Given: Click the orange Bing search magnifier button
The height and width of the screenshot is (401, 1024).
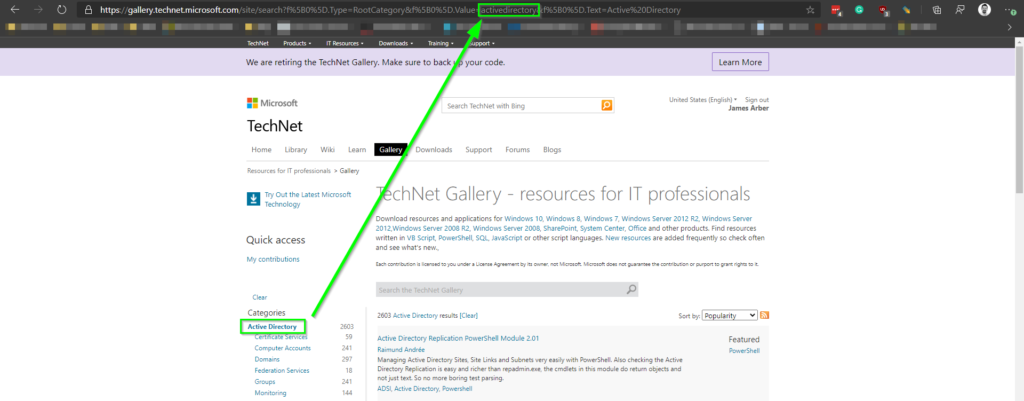Looking at the screenshot, I should [607, 105].
